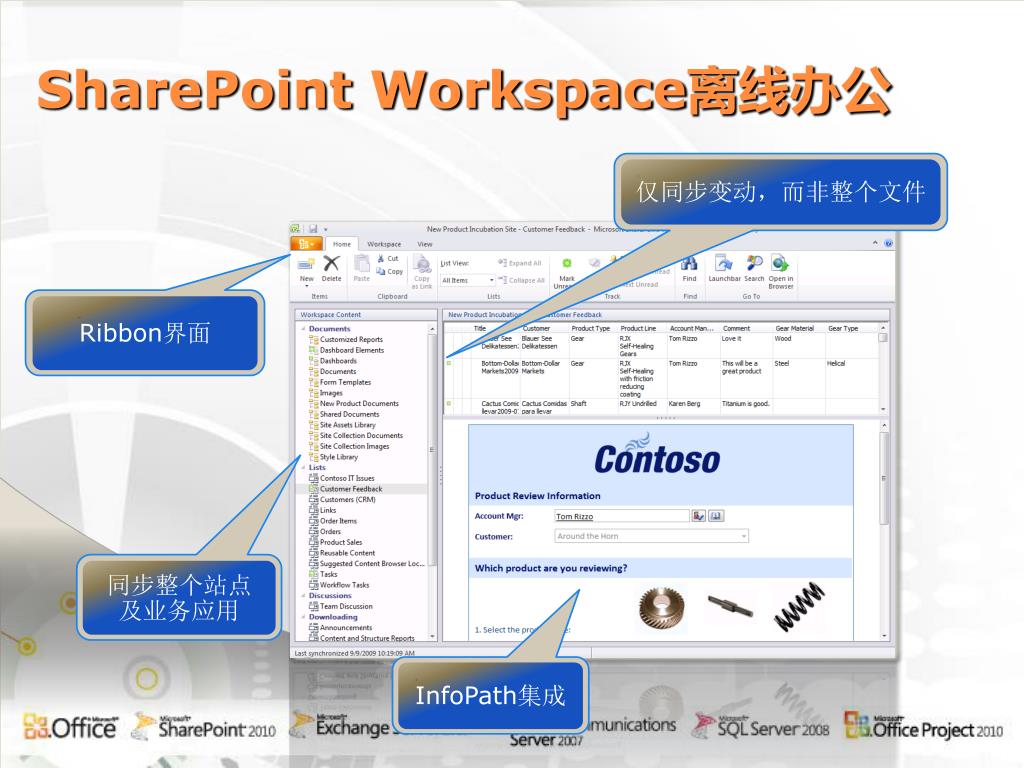The image size is (1024, 768).
Task: Click the Paste clipboard icon
Action: [x=361, y=264]
